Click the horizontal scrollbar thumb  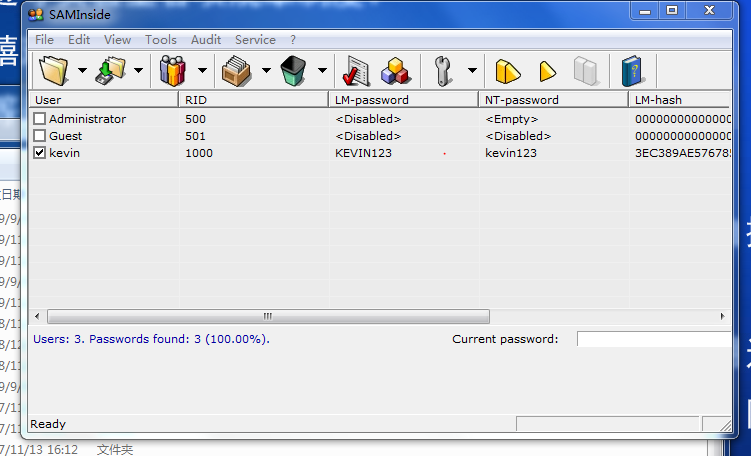click(x=268, y=316)
